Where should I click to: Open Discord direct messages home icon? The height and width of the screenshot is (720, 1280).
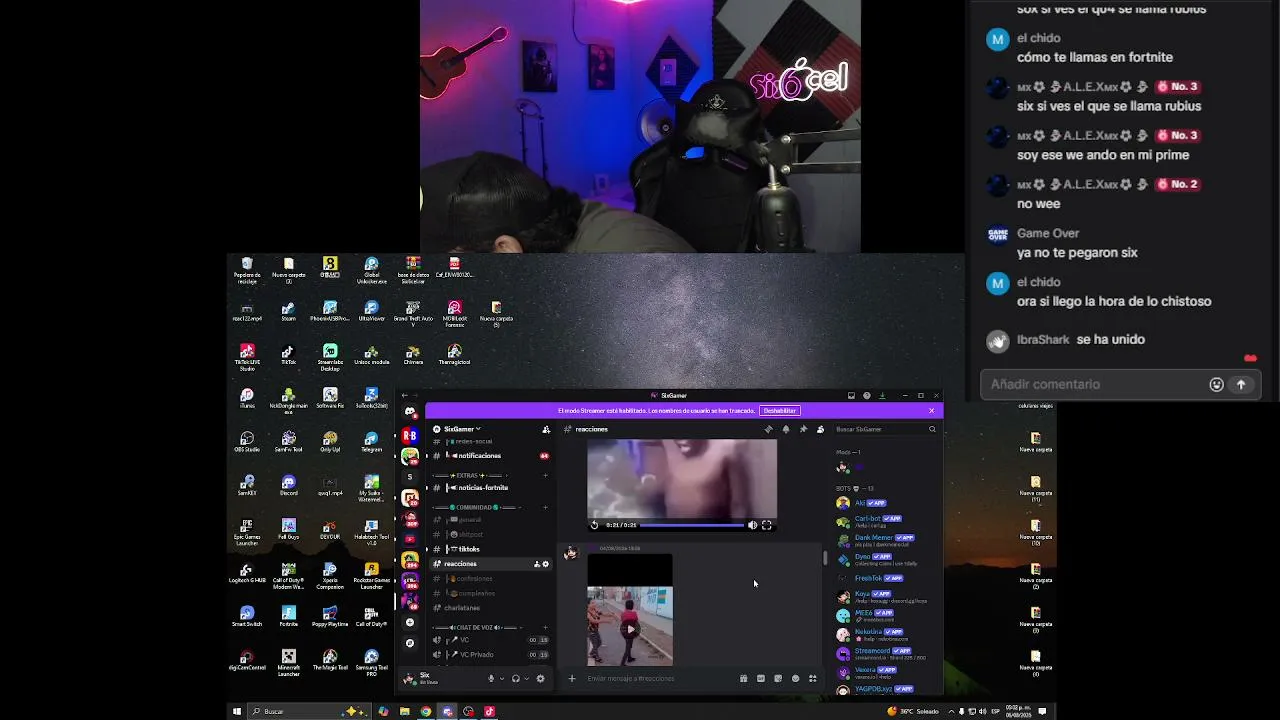click(410, 411)
